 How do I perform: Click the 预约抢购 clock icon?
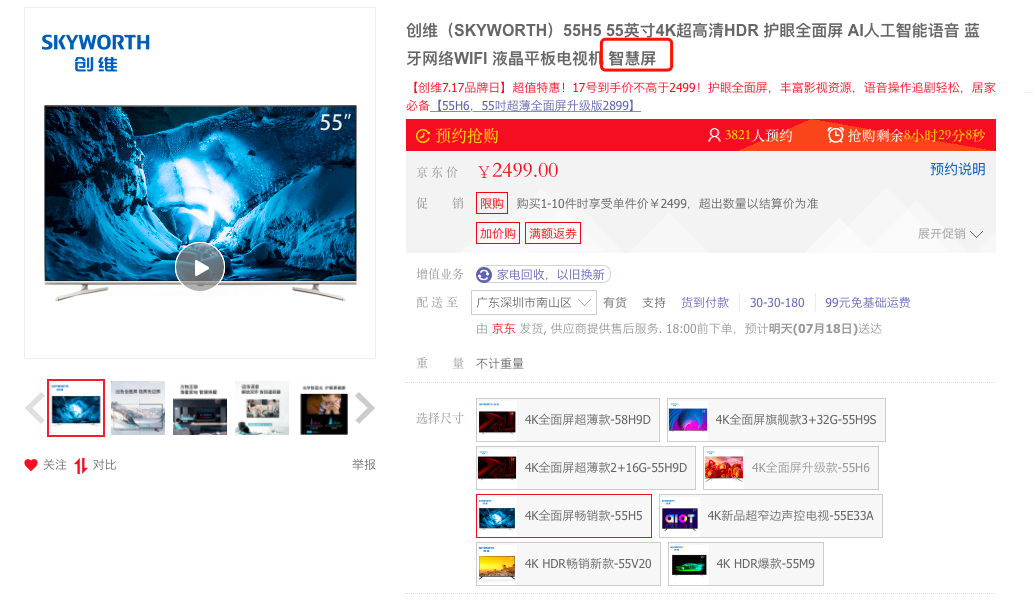423,136
